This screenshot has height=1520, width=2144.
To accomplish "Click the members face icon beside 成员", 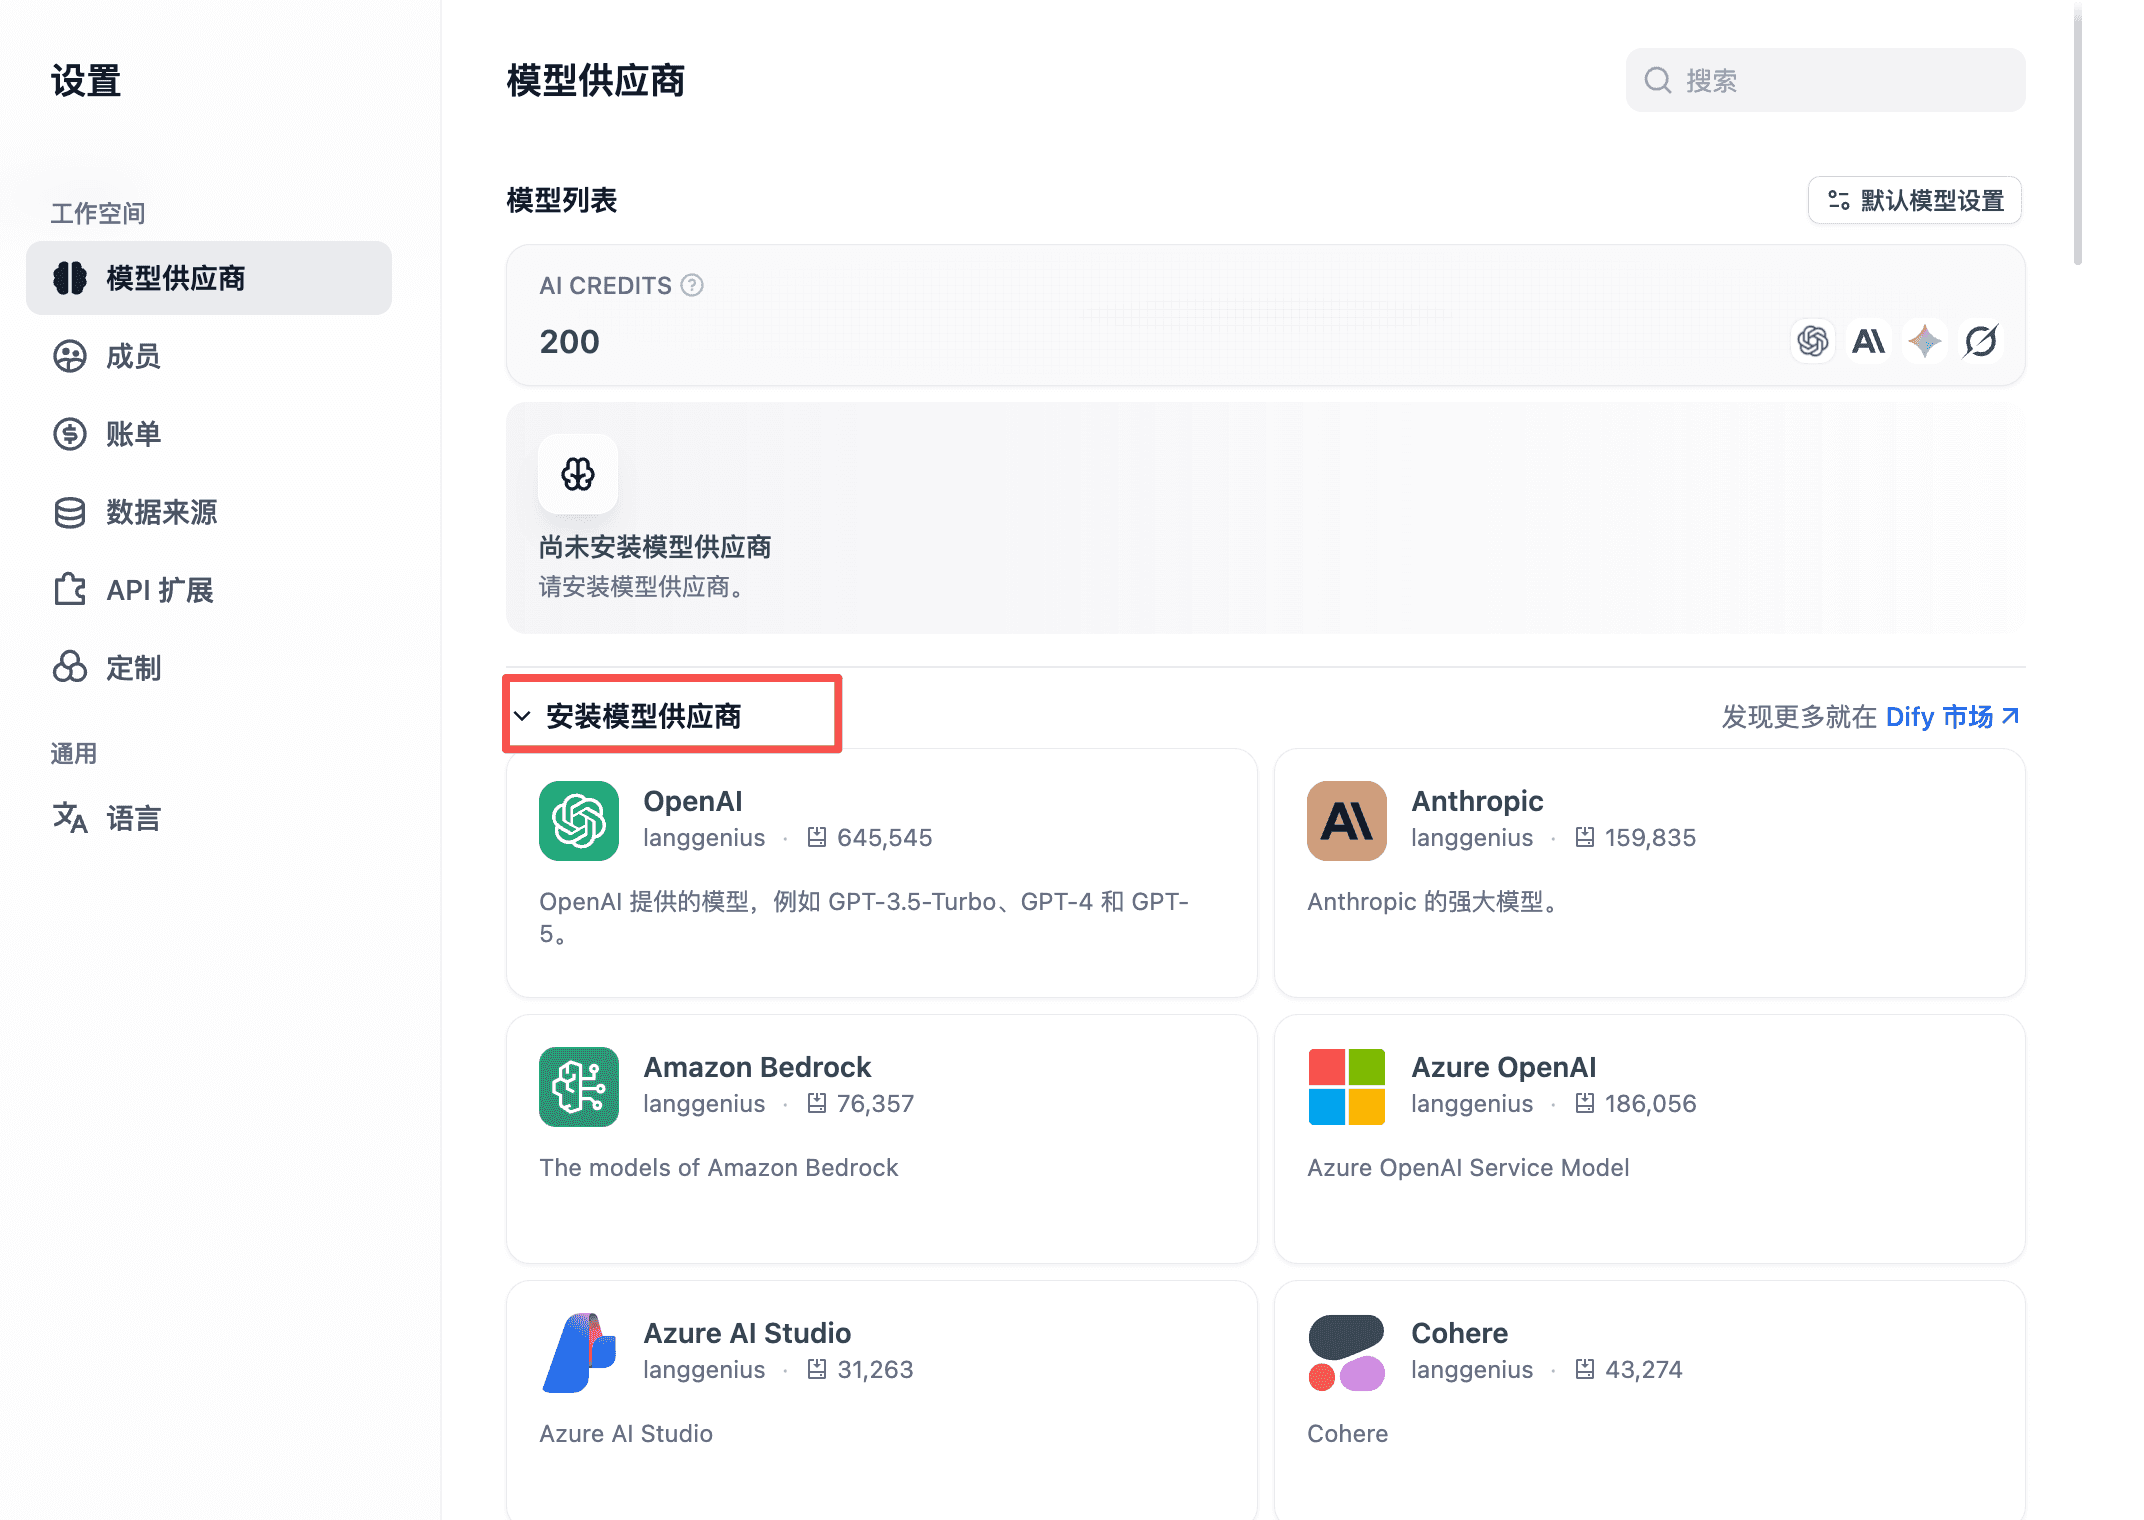I will click(x=70, y=356).
